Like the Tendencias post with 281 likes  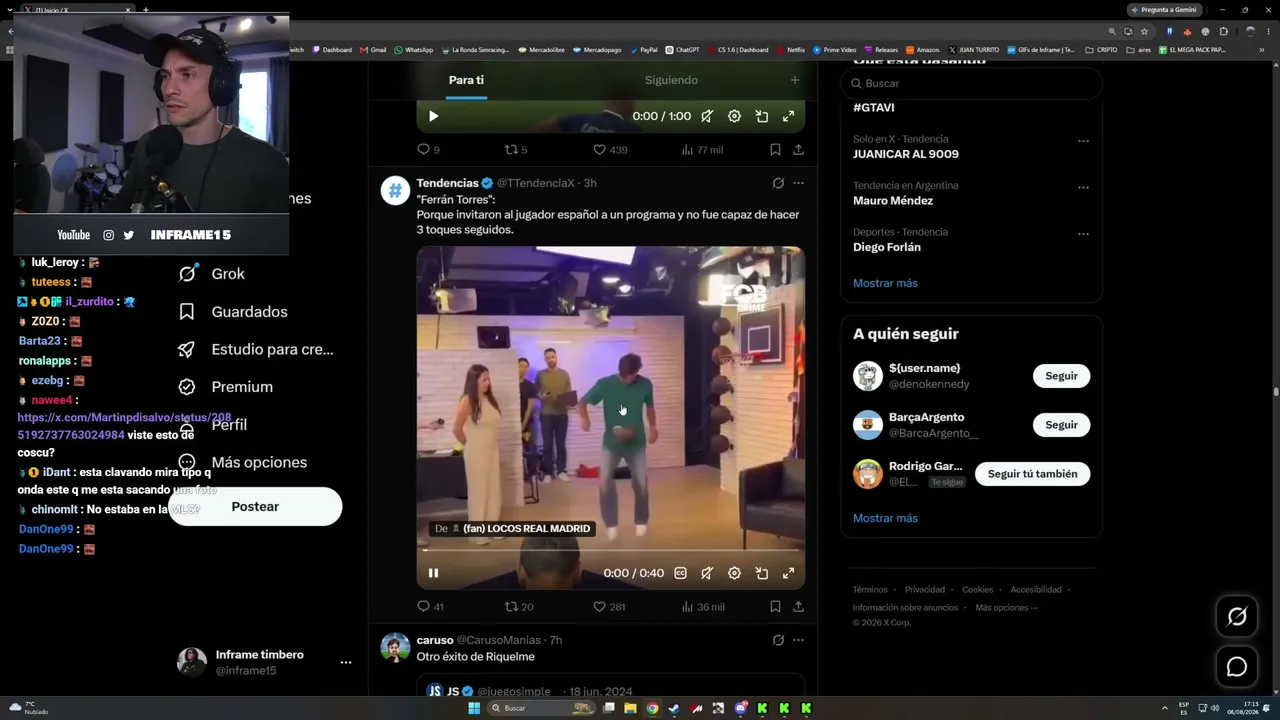pos(609,607)
